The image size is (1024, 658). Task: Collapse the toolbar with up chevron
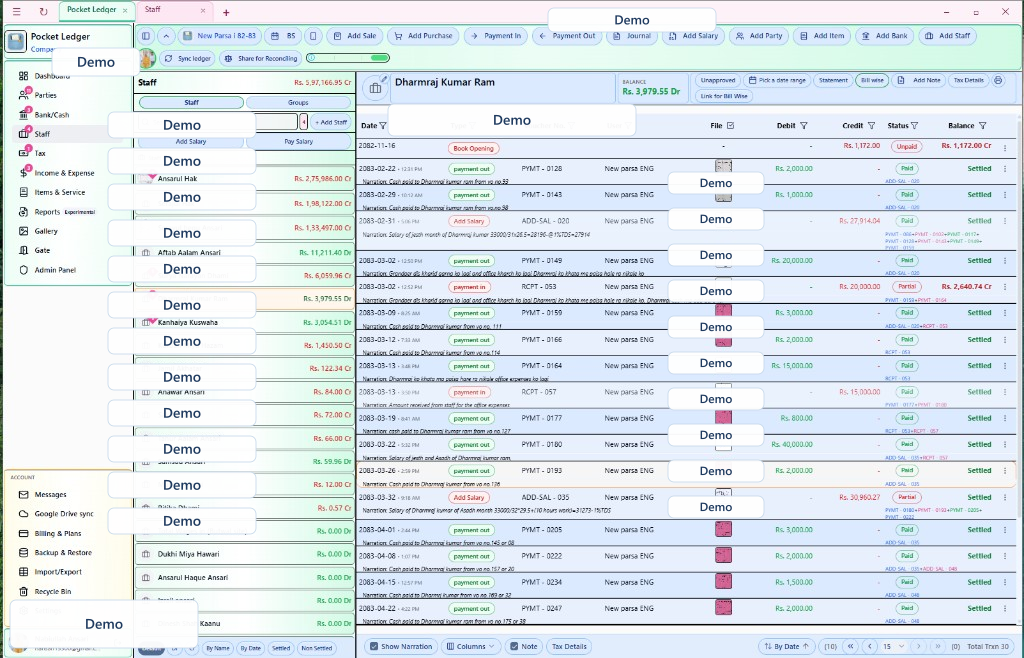click(166, 36)
